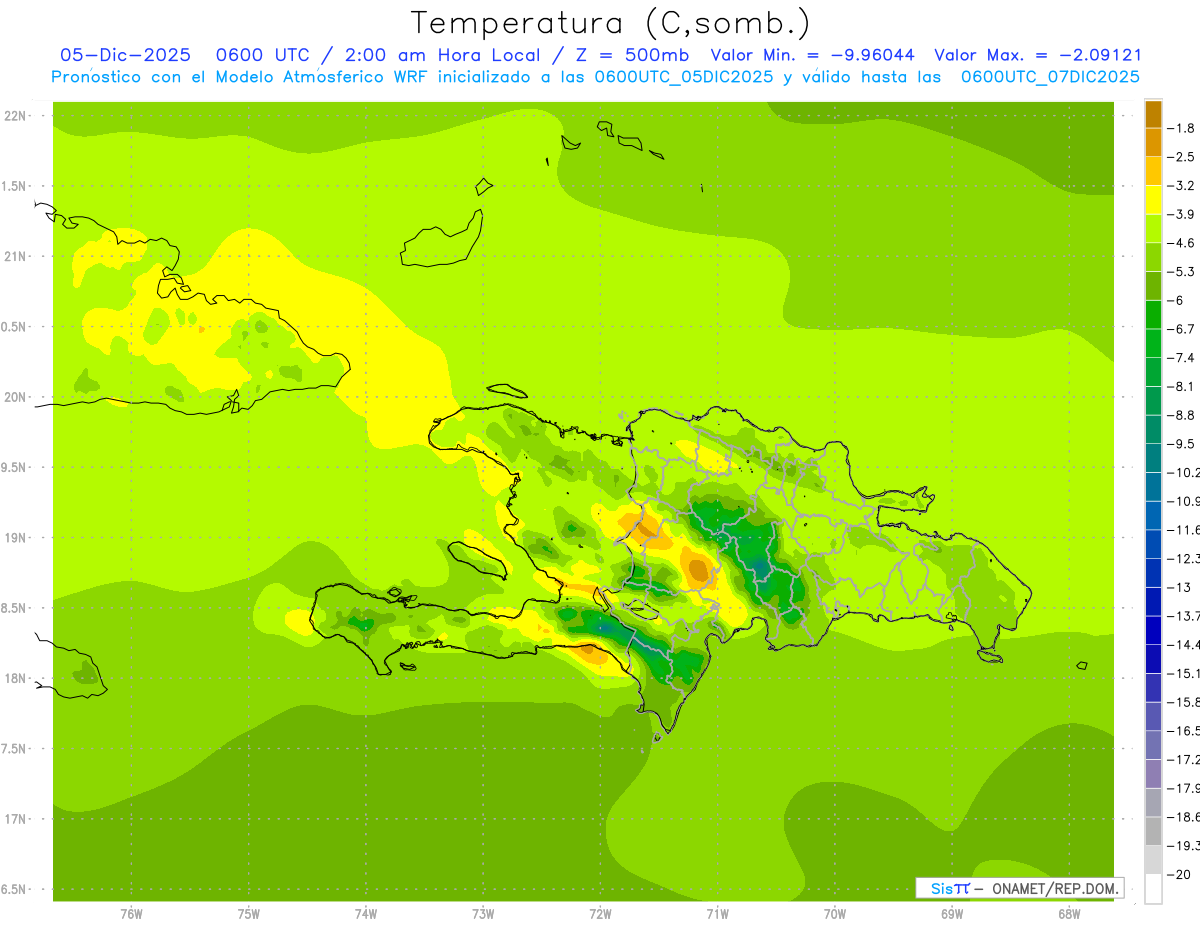Image resolution: width=1200 pixels, height=927 pixels.
Task: Click the -5.3 legend value
Action: click(x=1182, y=271)
